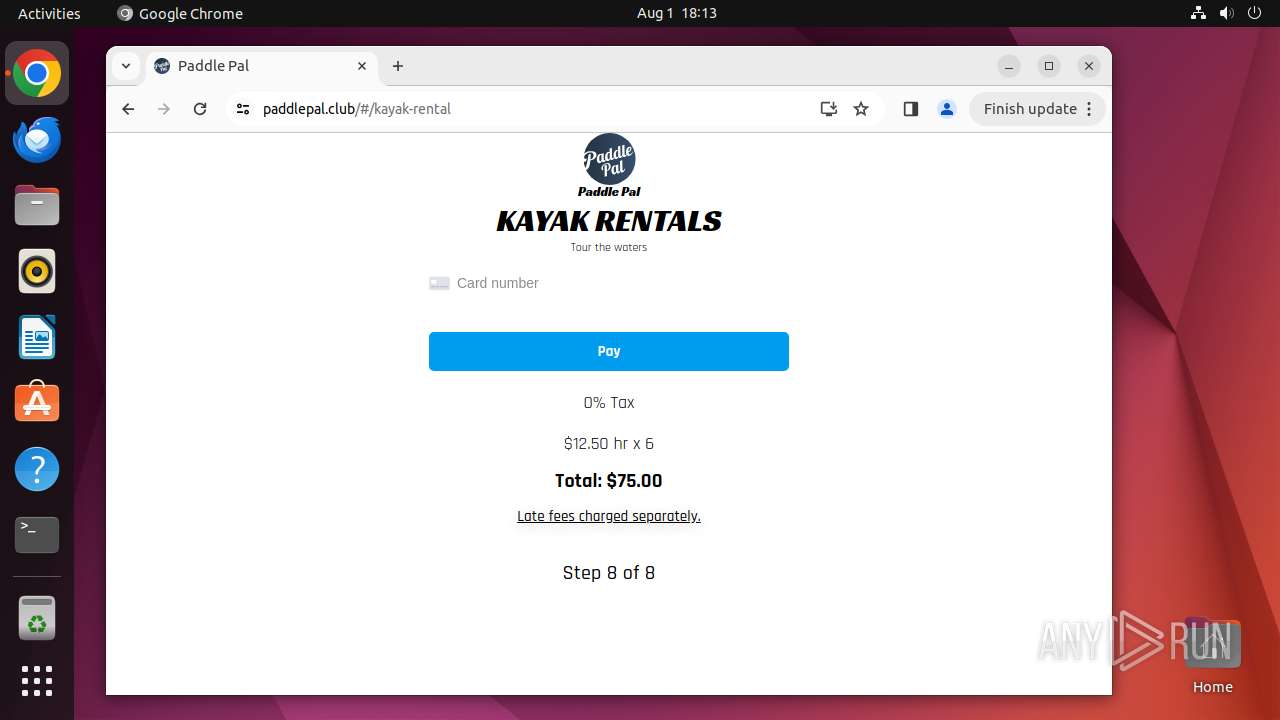Open Activities overview

[49, 13]
